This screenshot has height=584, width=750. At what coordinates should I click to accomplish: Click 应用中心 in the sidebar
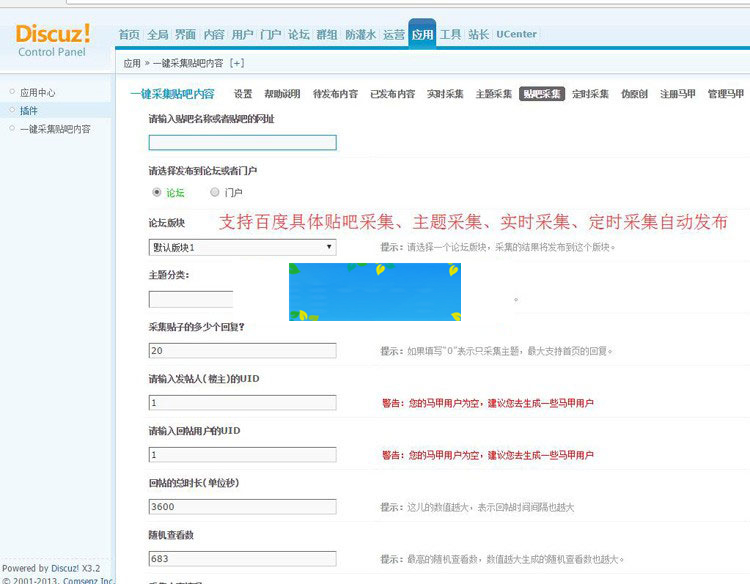(x=38, y=93)
